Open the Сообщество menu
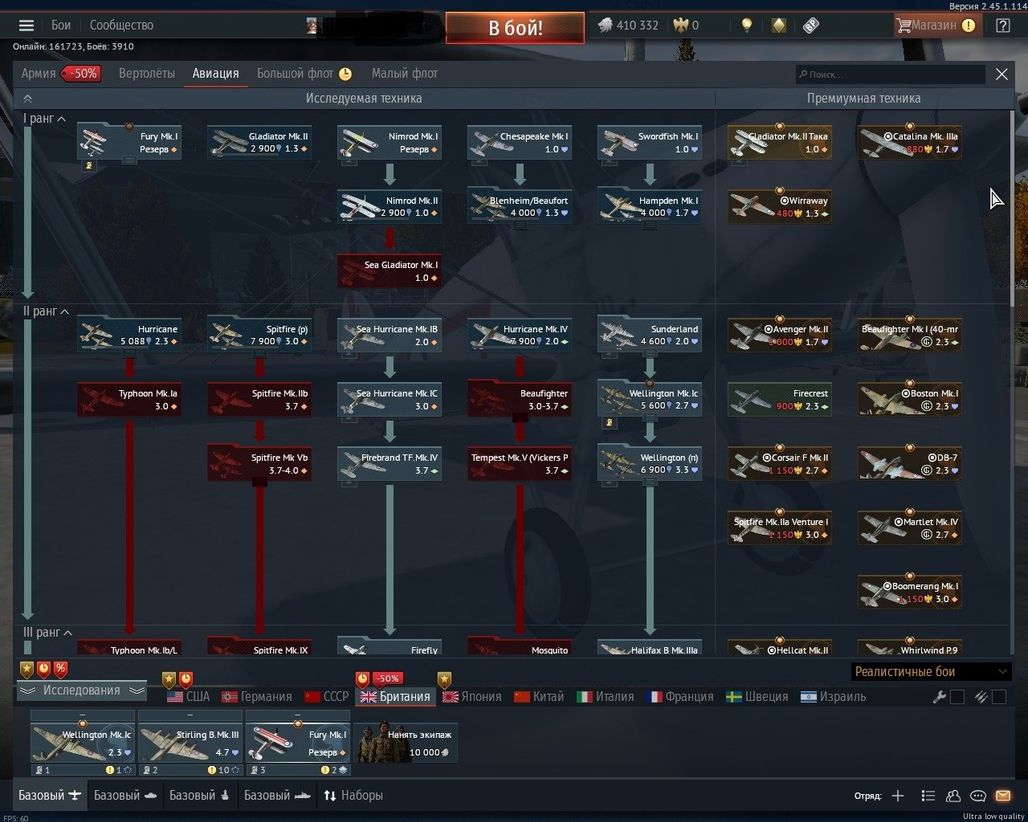The width and height of the screenshot is (1028, 822). click(121, 26)
